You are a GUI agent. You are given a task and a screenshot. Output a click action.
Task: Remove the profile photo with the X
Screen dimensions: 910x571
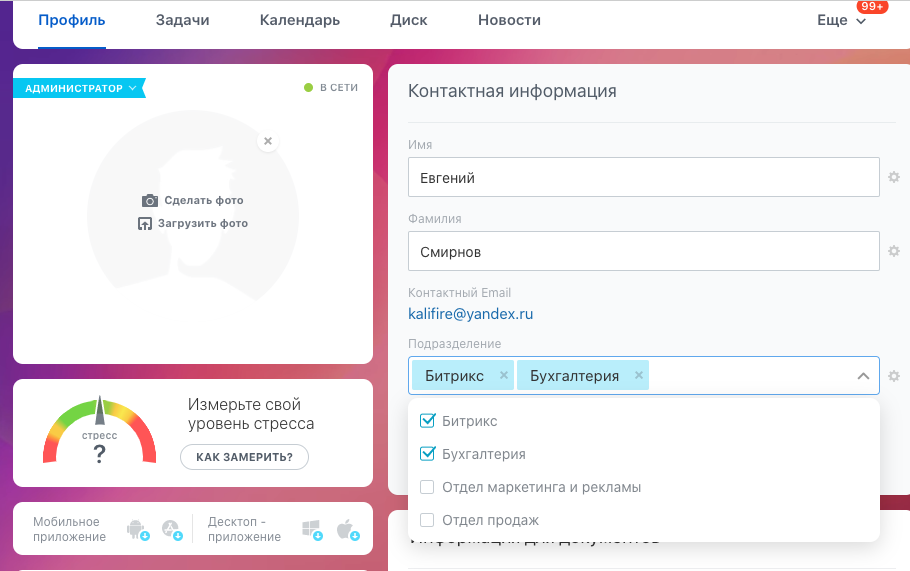tap(268, 141)
